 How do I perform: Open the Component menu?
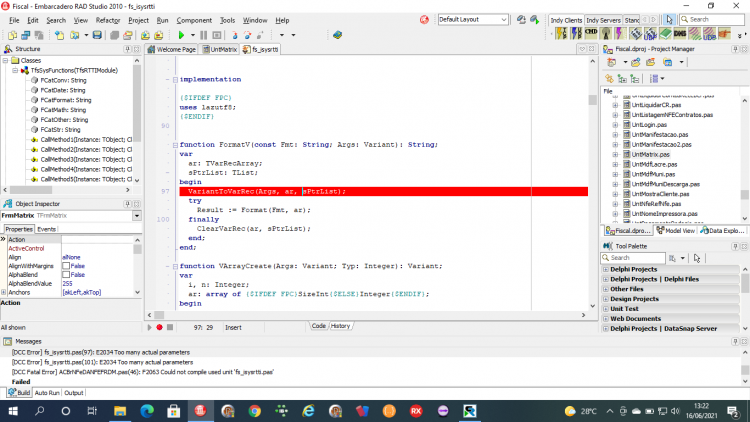pos(194,20)
